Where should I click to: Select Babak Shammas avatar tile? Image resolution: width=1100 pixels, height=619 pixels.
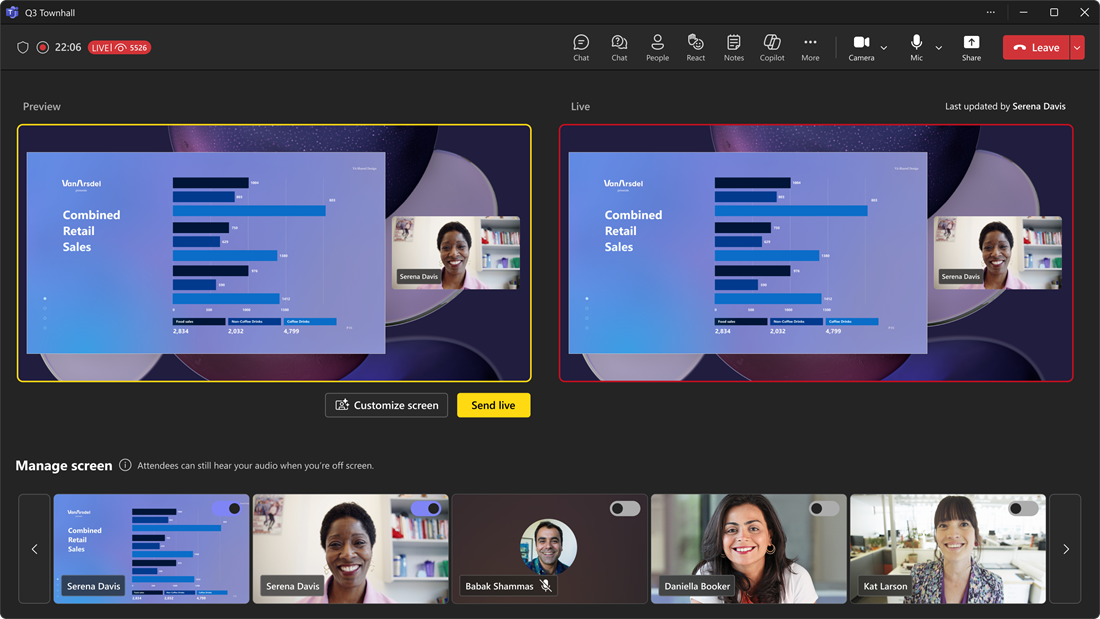550,549
